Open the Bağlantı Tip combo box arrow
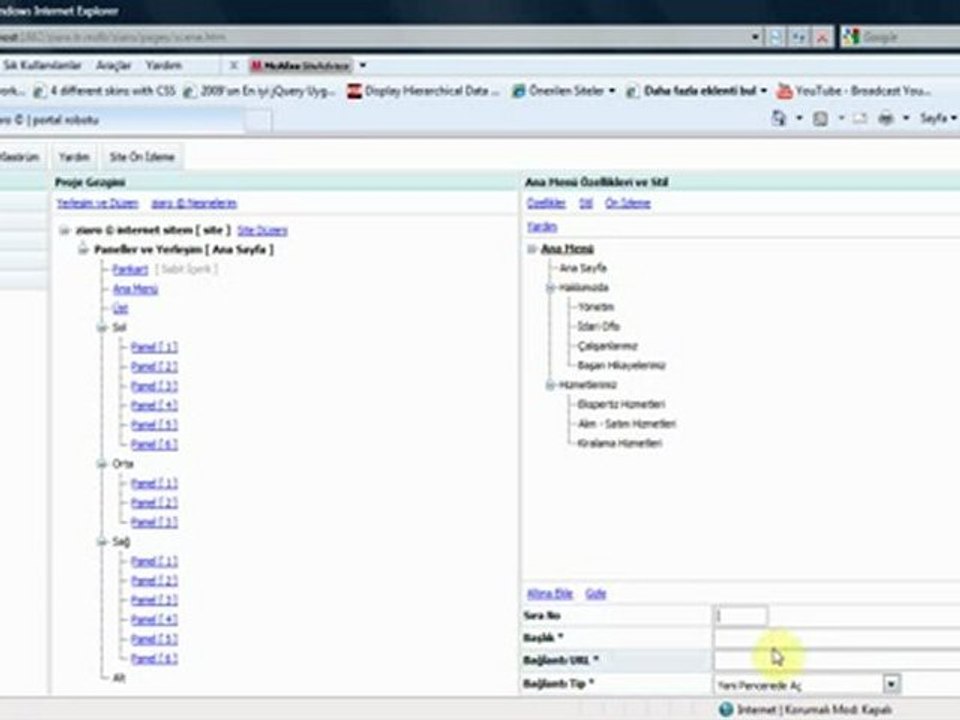The height and width of the screenshot is (720, 960). [x=891, y=684]
